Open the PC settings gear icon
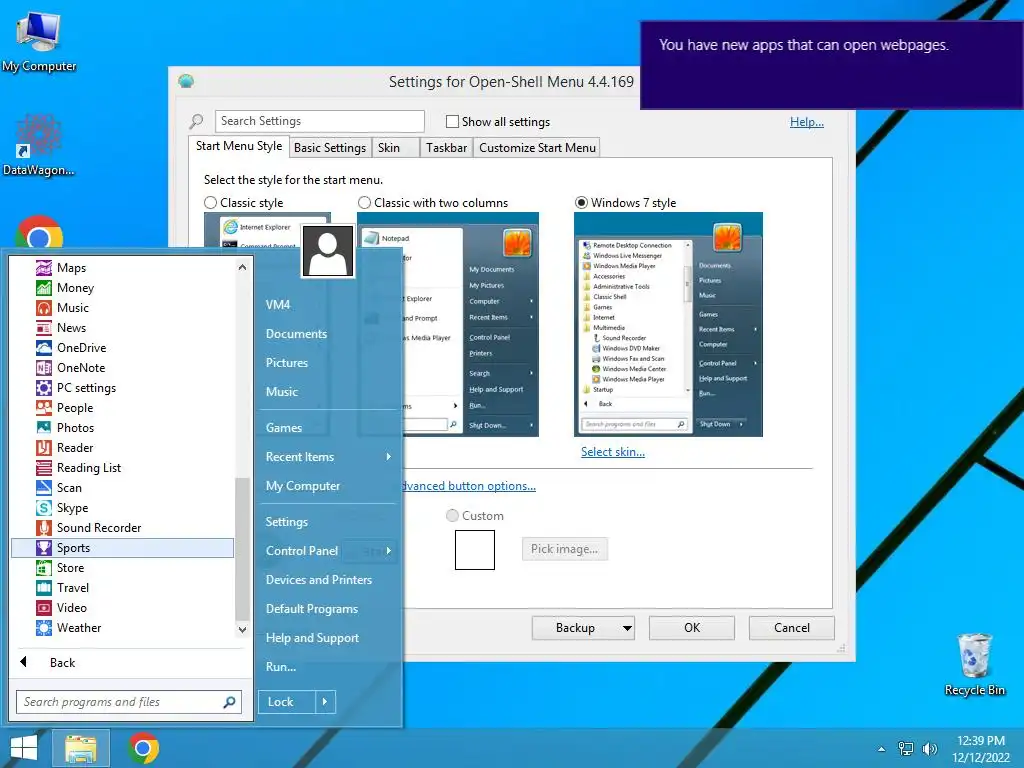 [44, 388]
